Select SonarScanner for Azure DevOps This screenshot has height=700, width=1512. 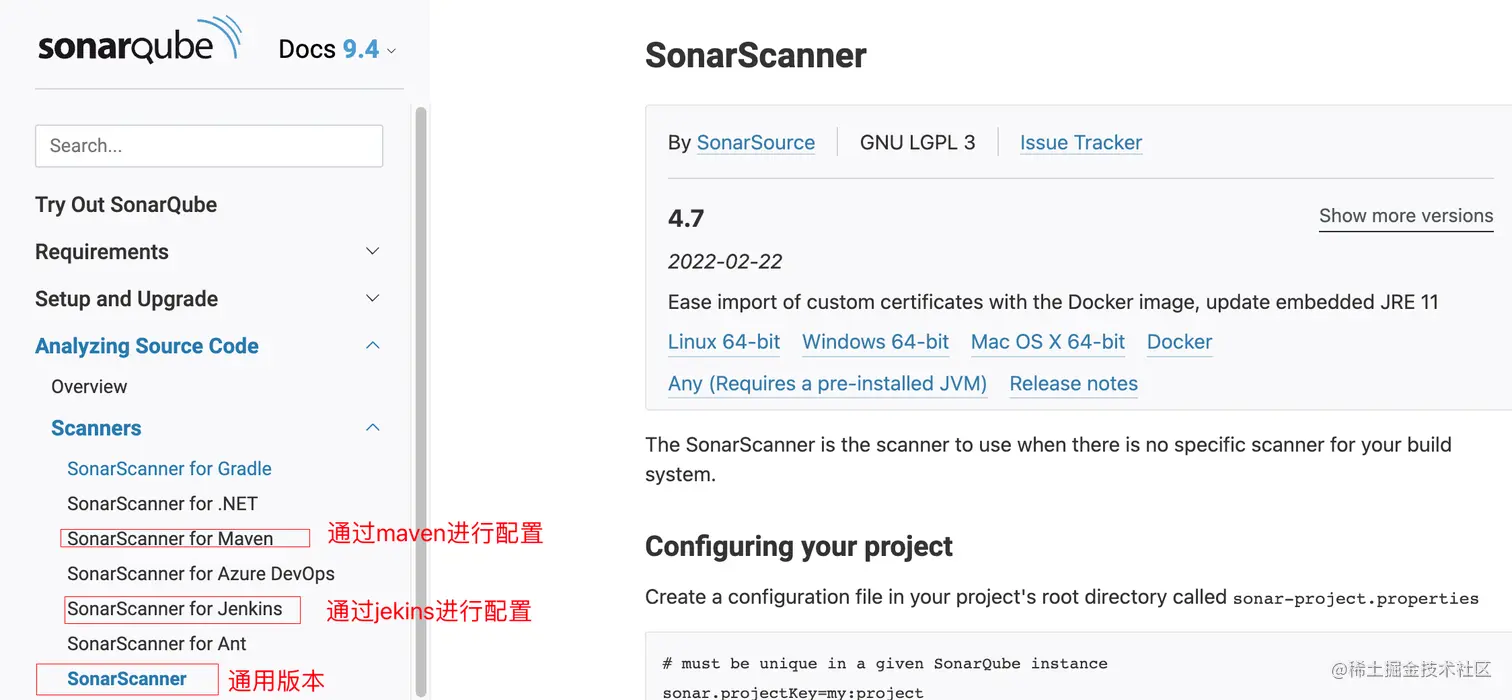[201, 574]
